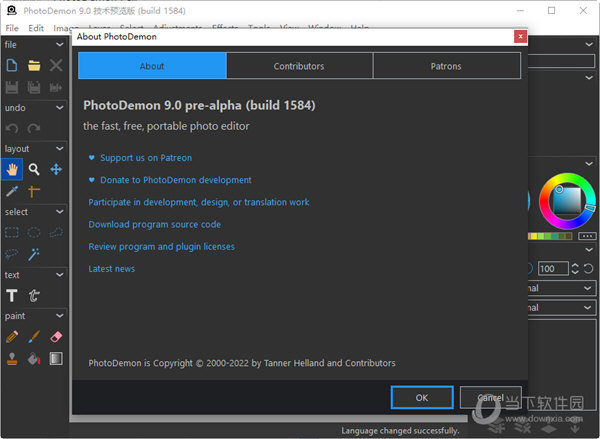The width and height of the screenshot is (600, 439).
Task: Click the Cancel button
Action: tap(491, 398)
